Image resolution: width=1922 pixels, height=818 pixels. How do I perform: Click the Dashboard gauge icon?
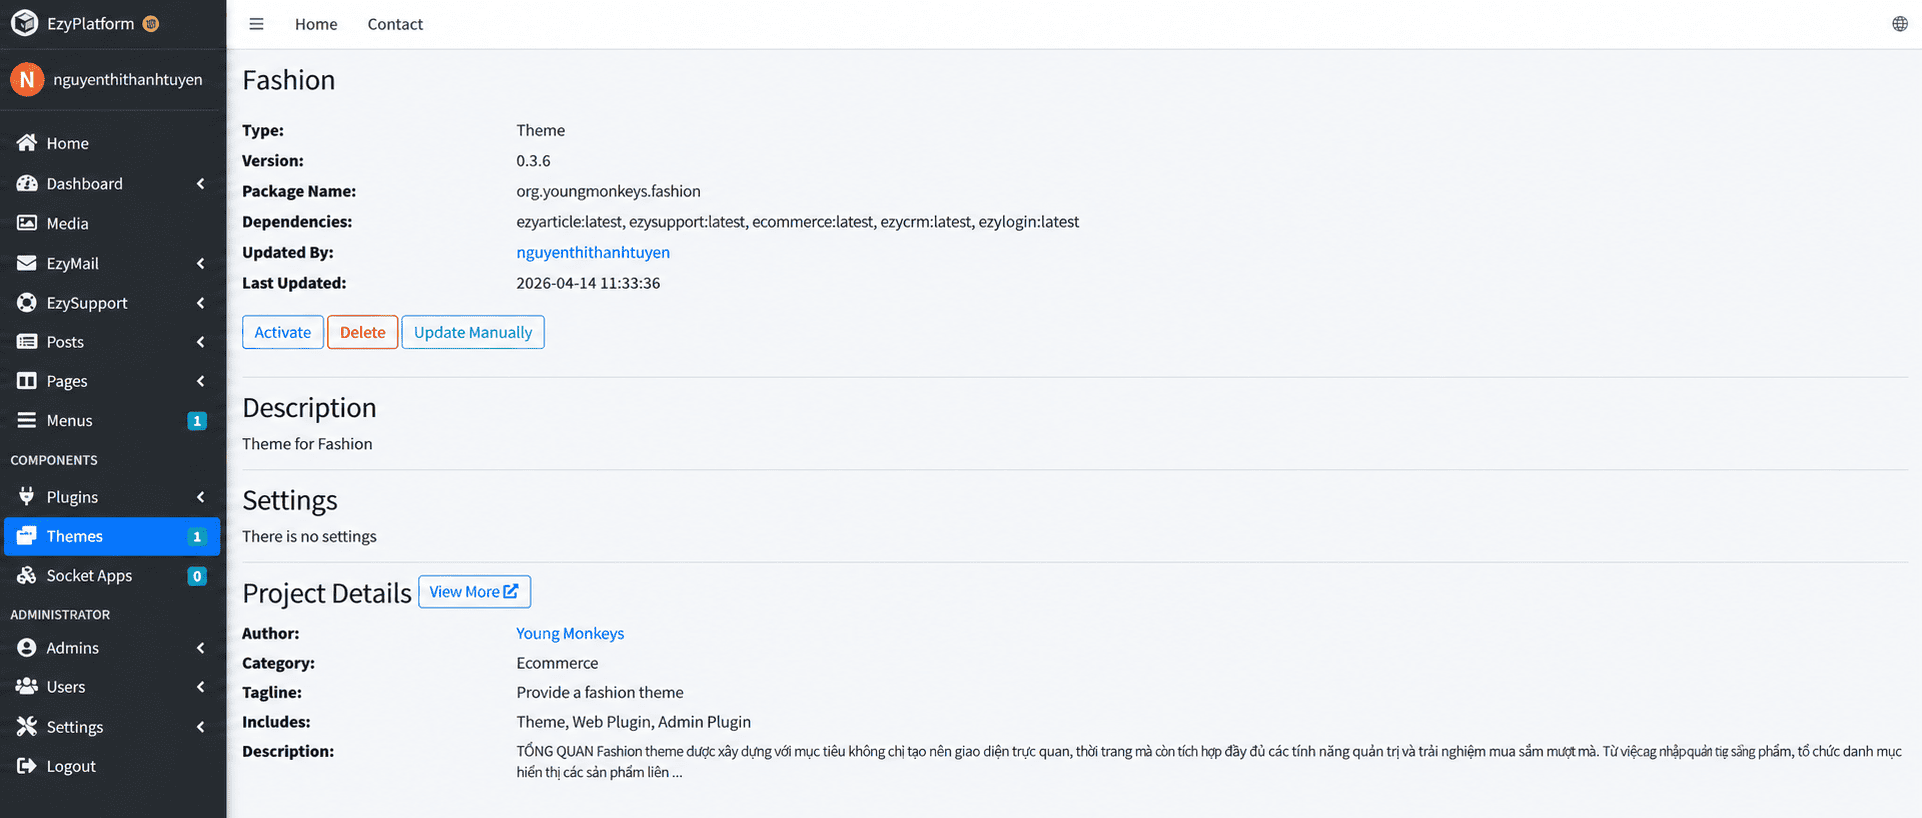click(27, 183)
